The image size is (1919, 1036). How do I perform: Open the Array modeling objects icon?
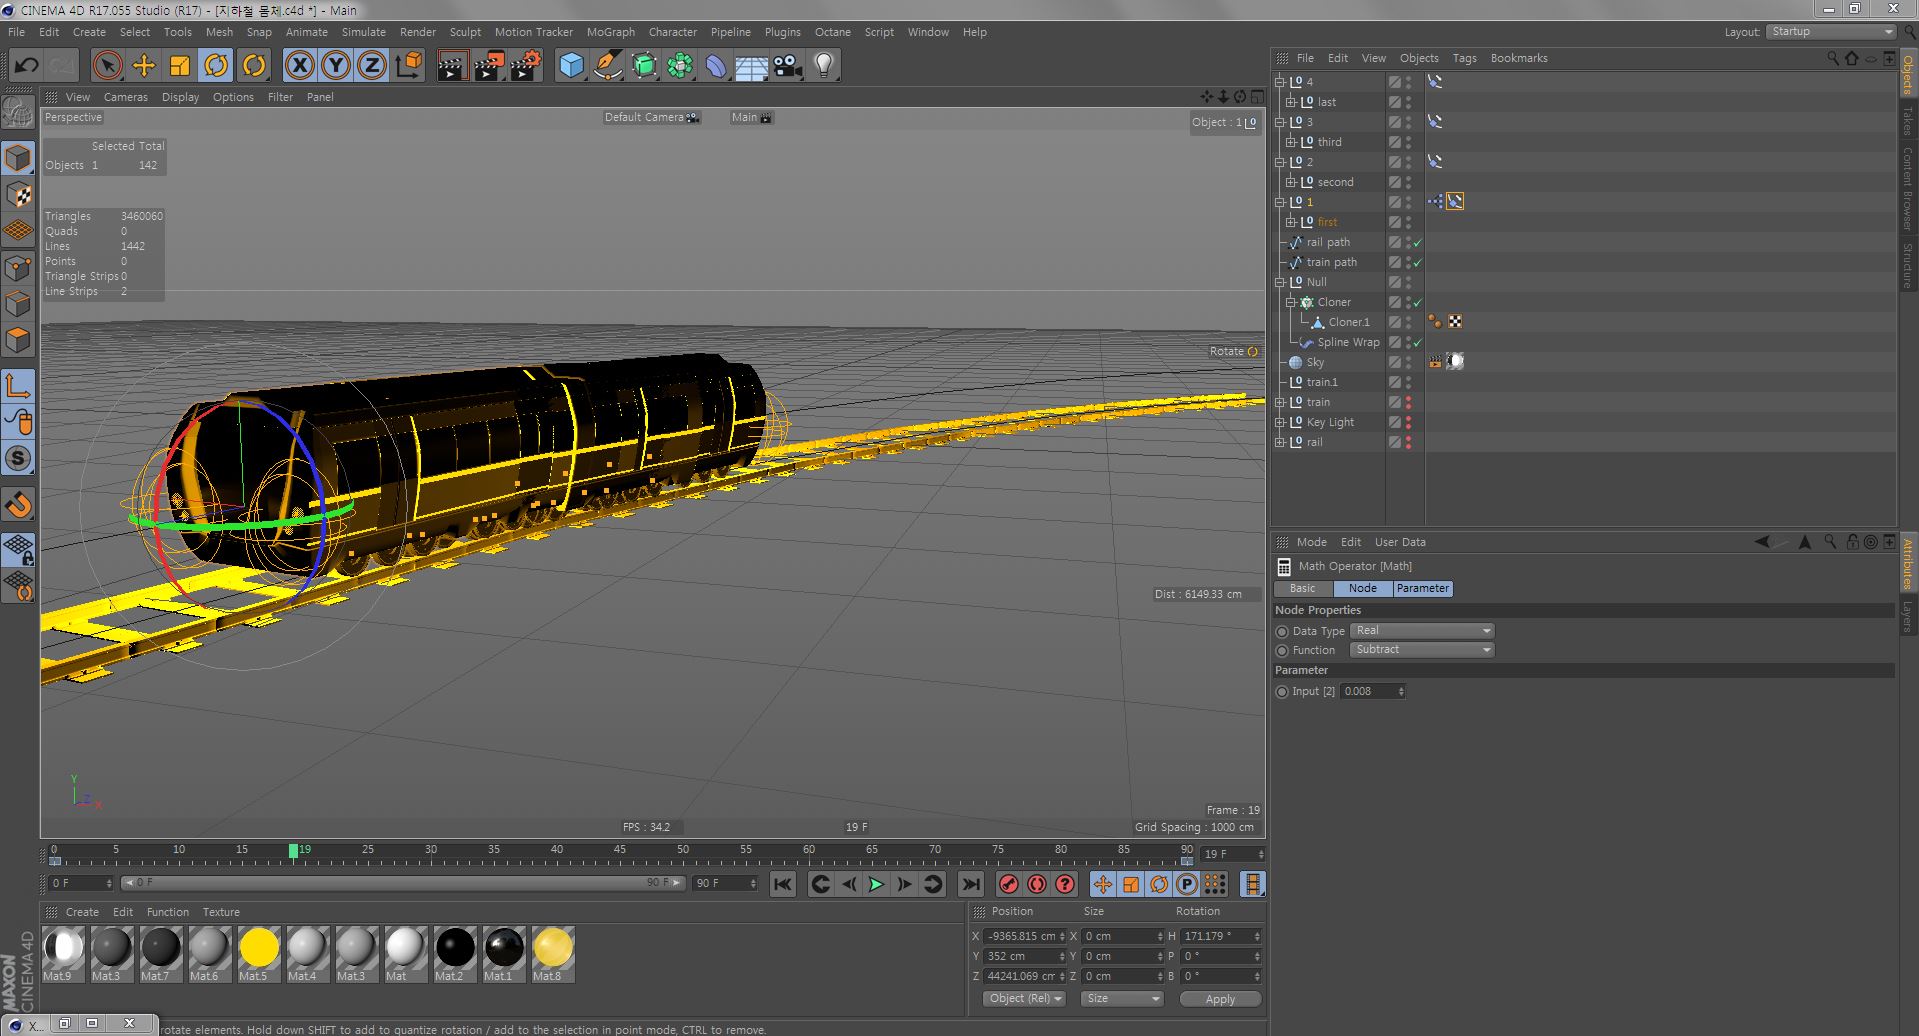click(x=680, y=66)
